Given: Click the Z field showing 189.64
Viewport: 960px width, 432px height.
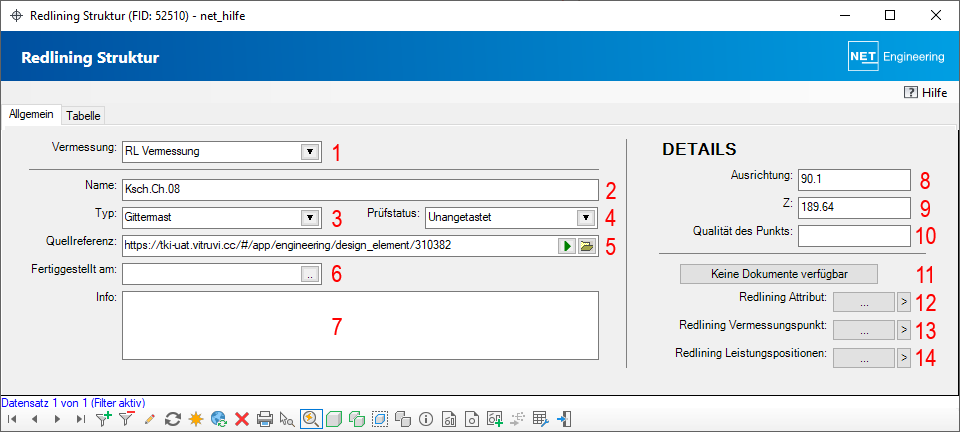Looking at the screenshot, I should click(855, 207).
